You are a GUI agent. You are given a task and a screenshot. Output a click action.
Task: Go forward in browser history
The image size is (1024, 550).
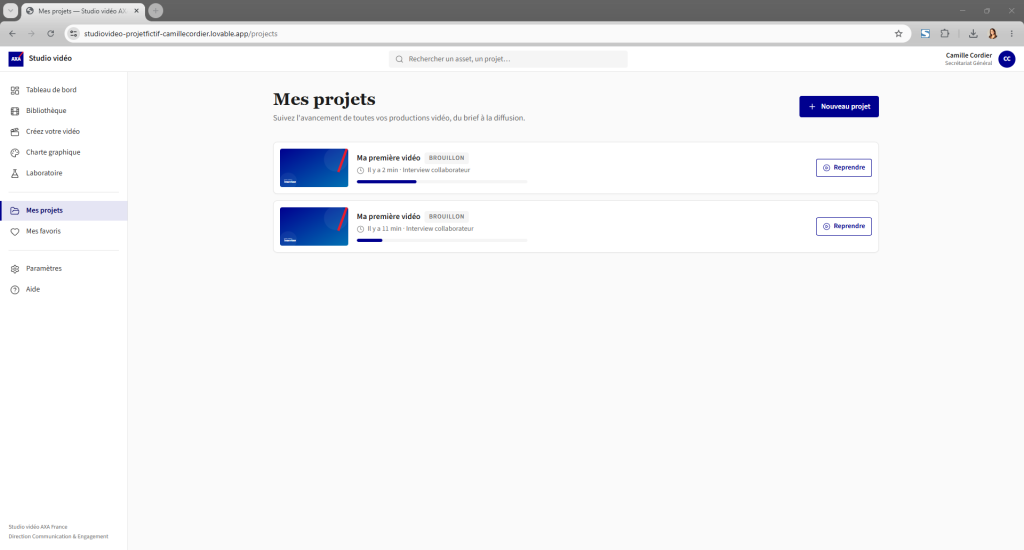pyautogui.click(x=31, y=34)
